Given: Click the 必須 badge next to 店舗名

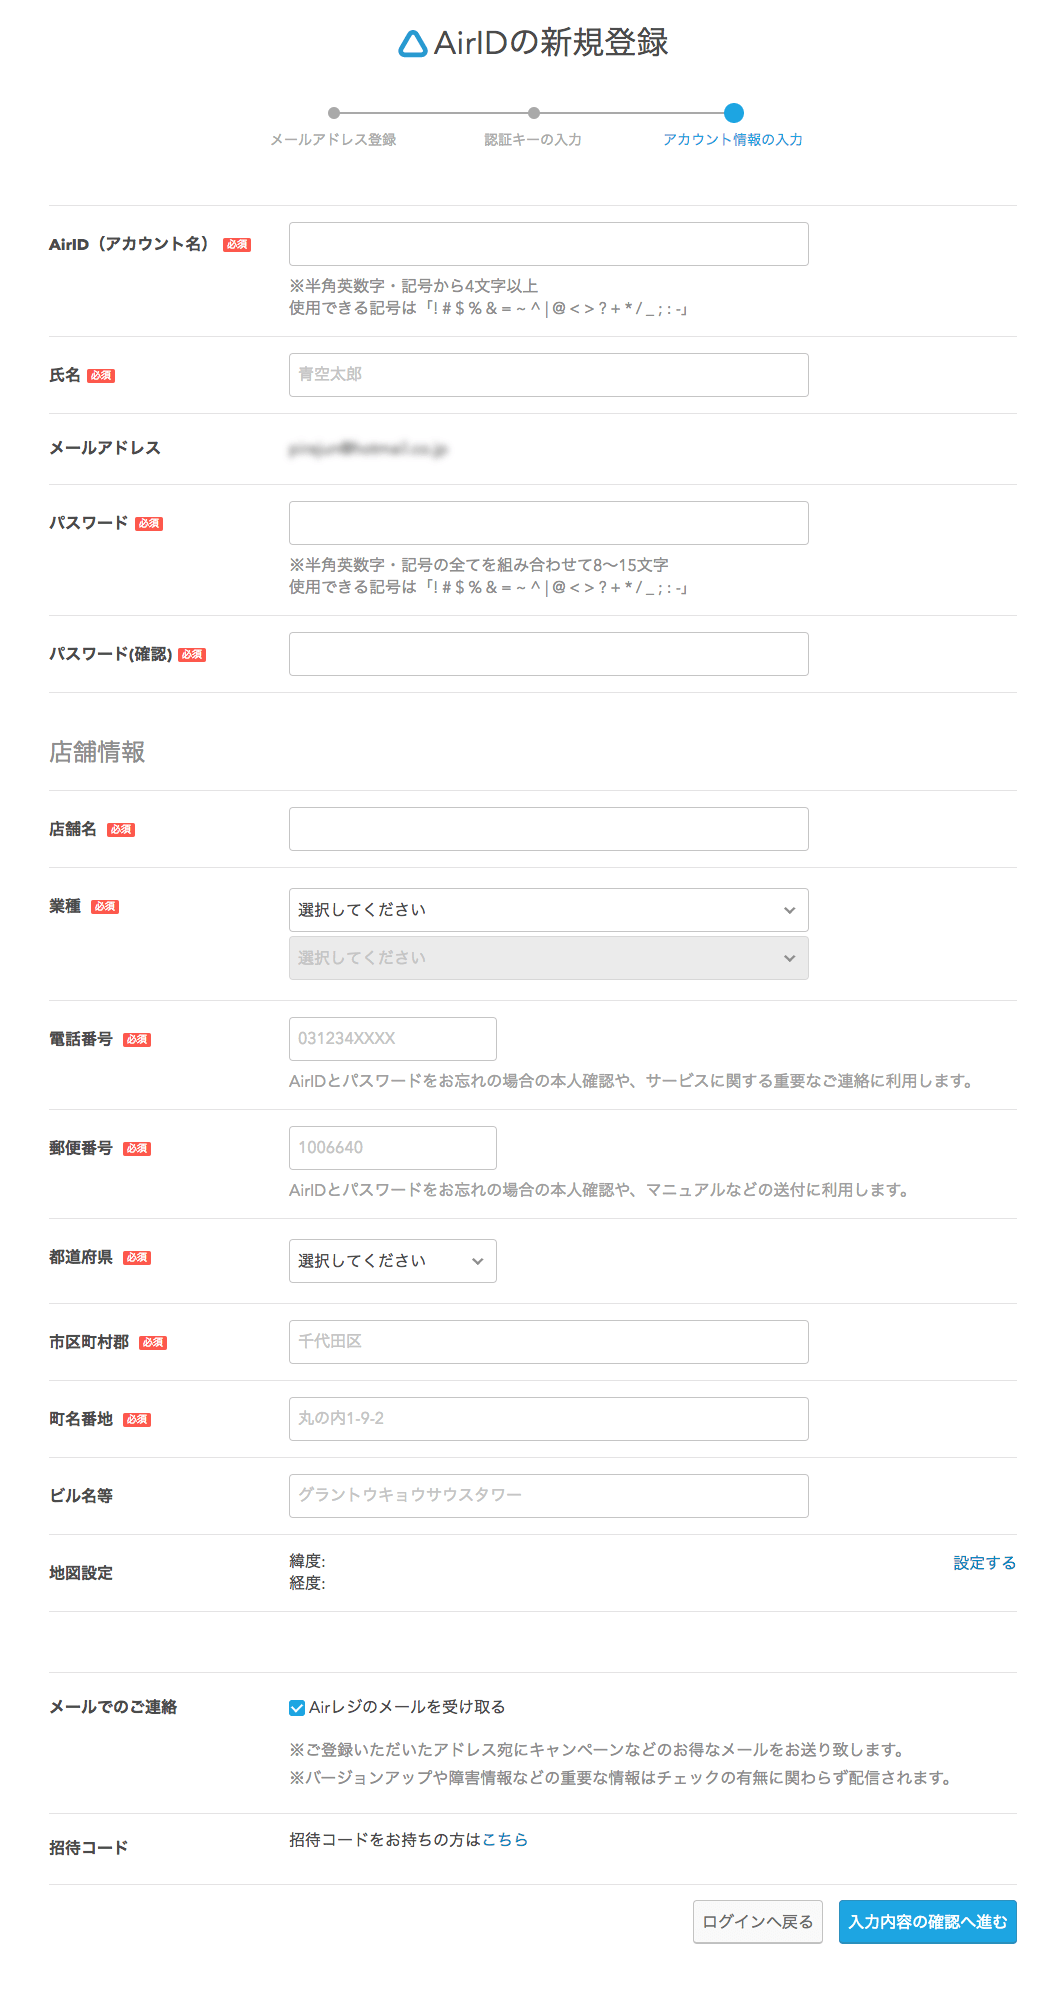Looking at the screenshot, I should 121,830.
